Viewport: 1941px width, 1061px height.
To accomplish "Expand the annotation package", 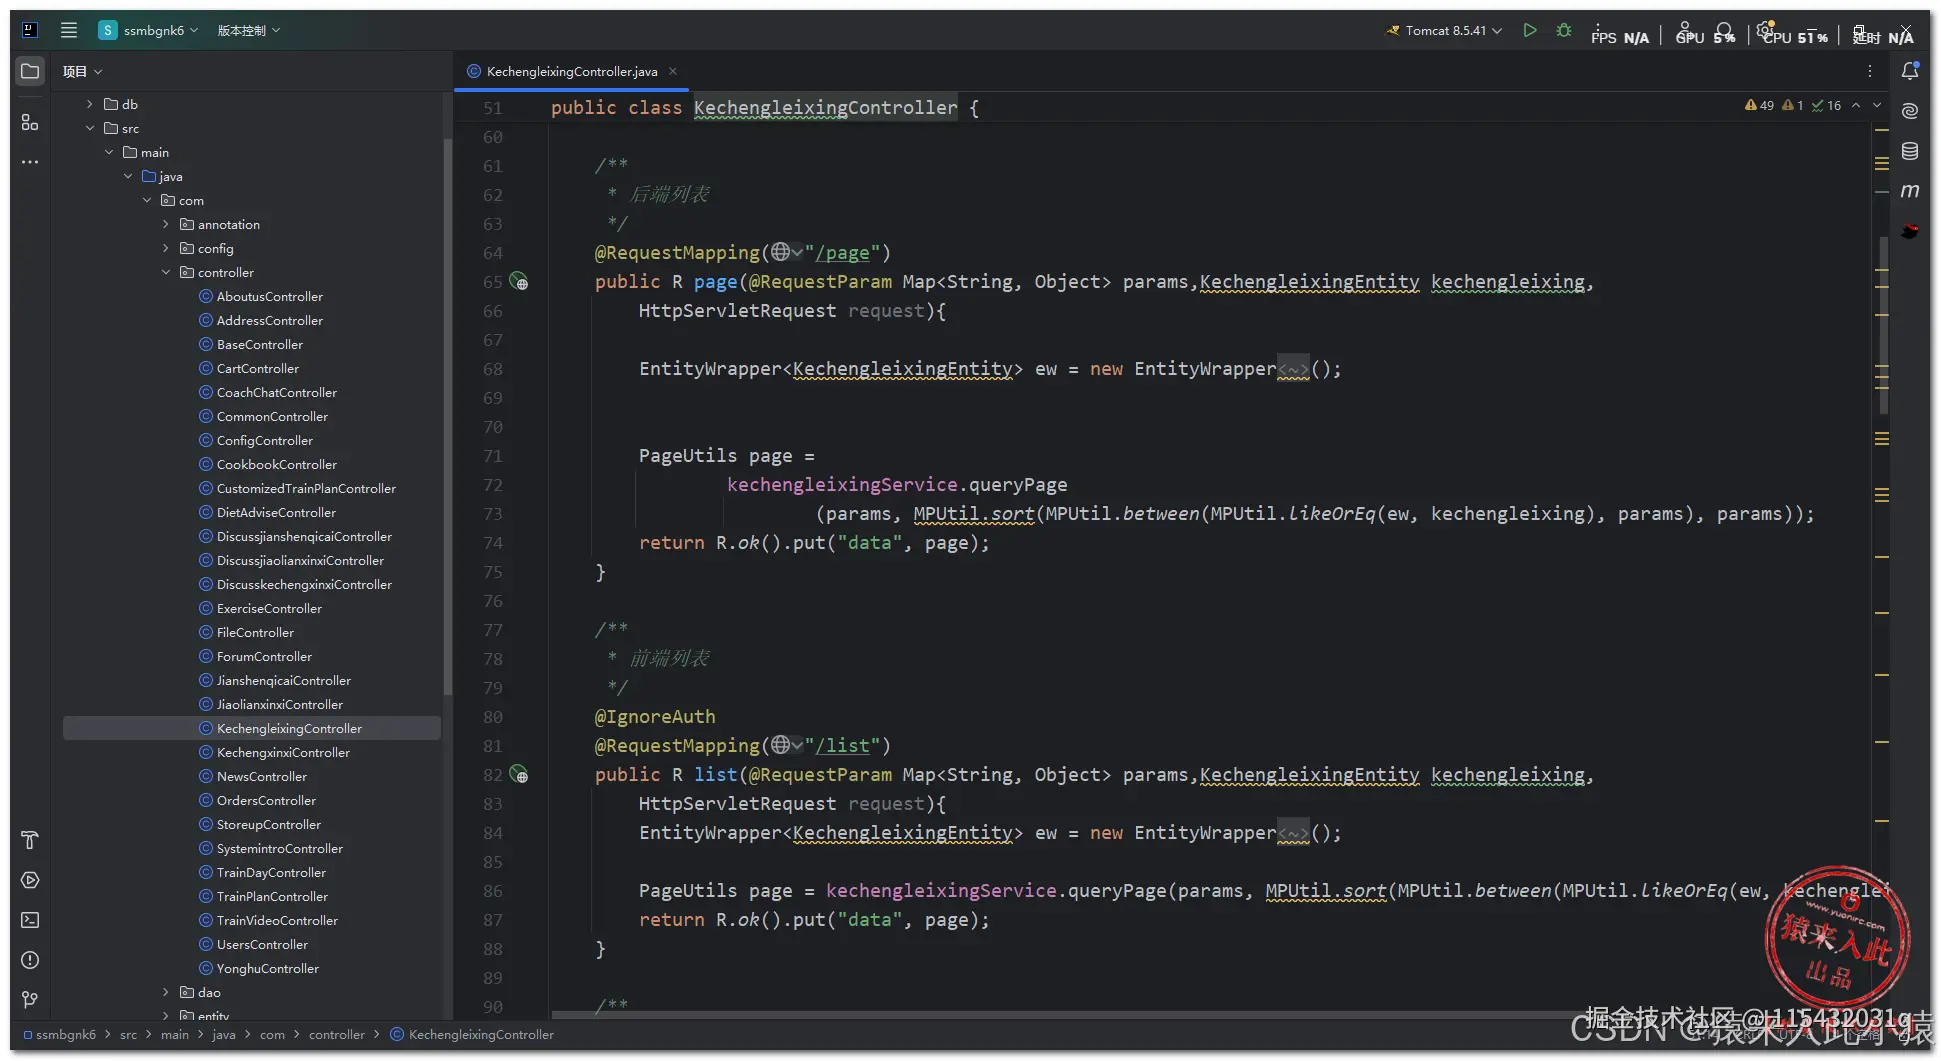I will pos(165,224).
